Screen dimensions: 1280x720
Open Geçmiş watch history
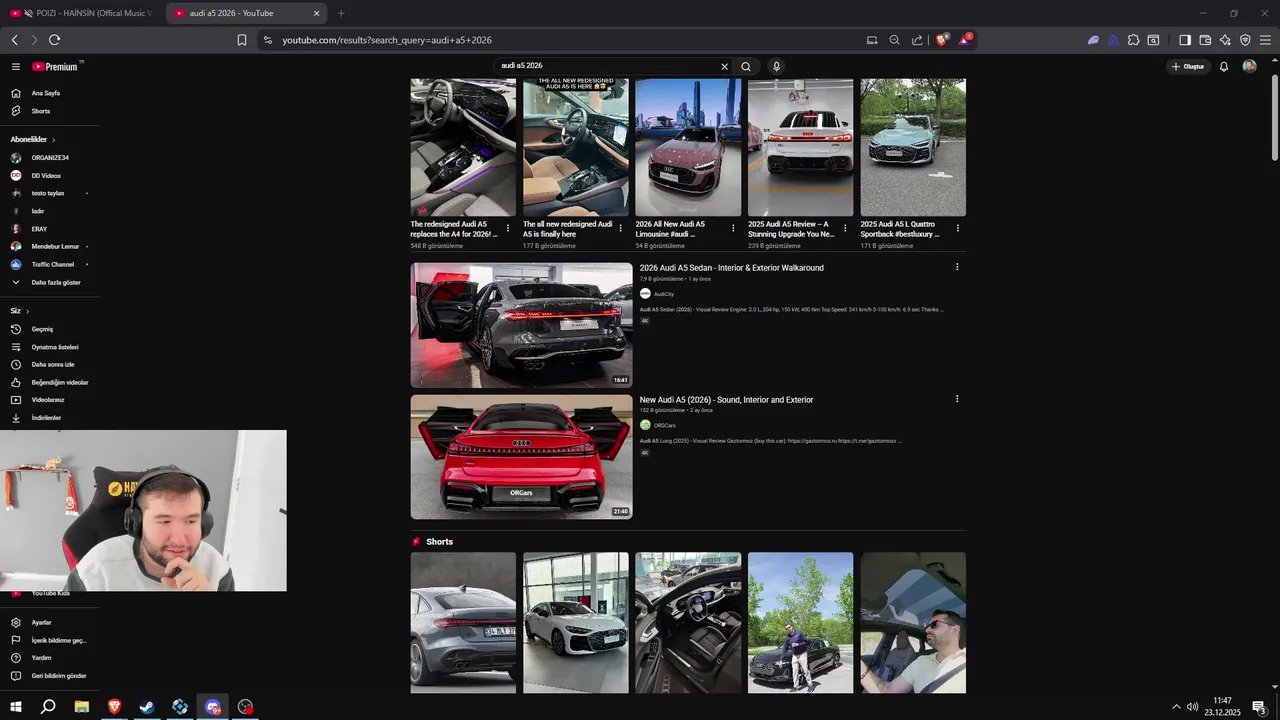50,329
